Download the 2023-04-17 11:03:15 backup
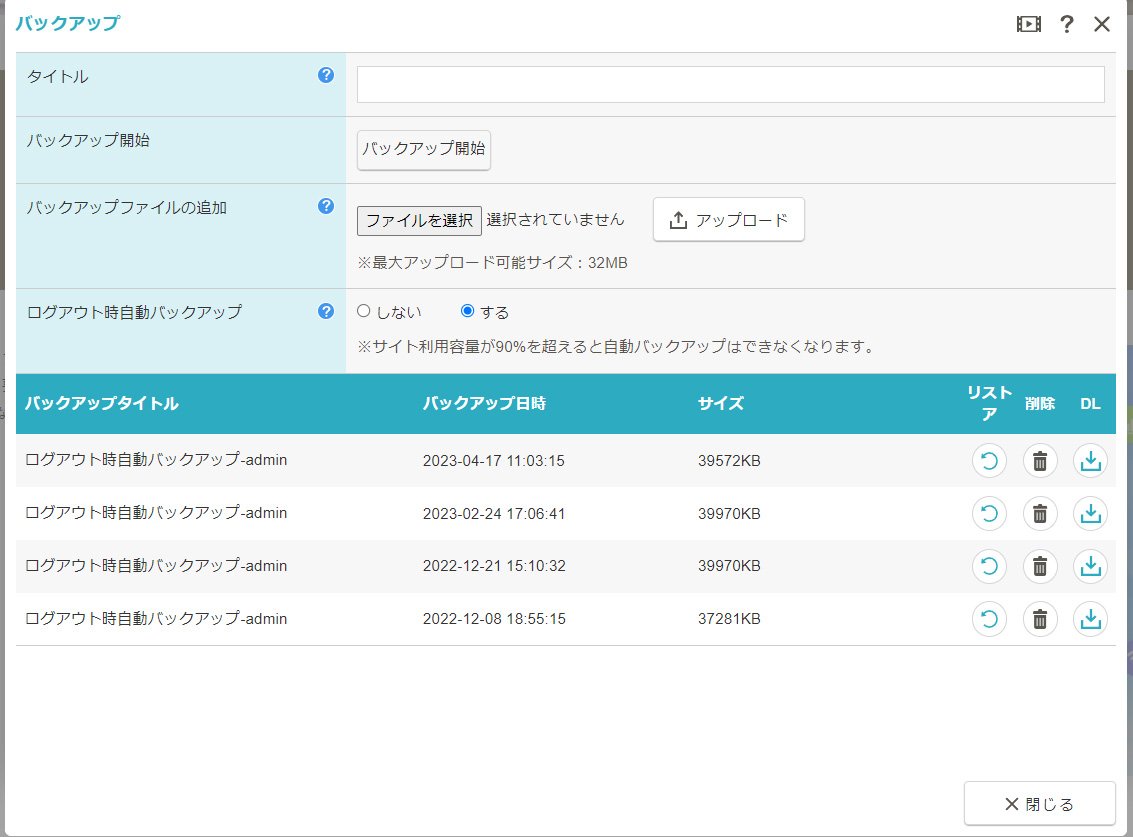Image resolution: width=1133 pixels, height=837 pixels. tap(1090, 460)
